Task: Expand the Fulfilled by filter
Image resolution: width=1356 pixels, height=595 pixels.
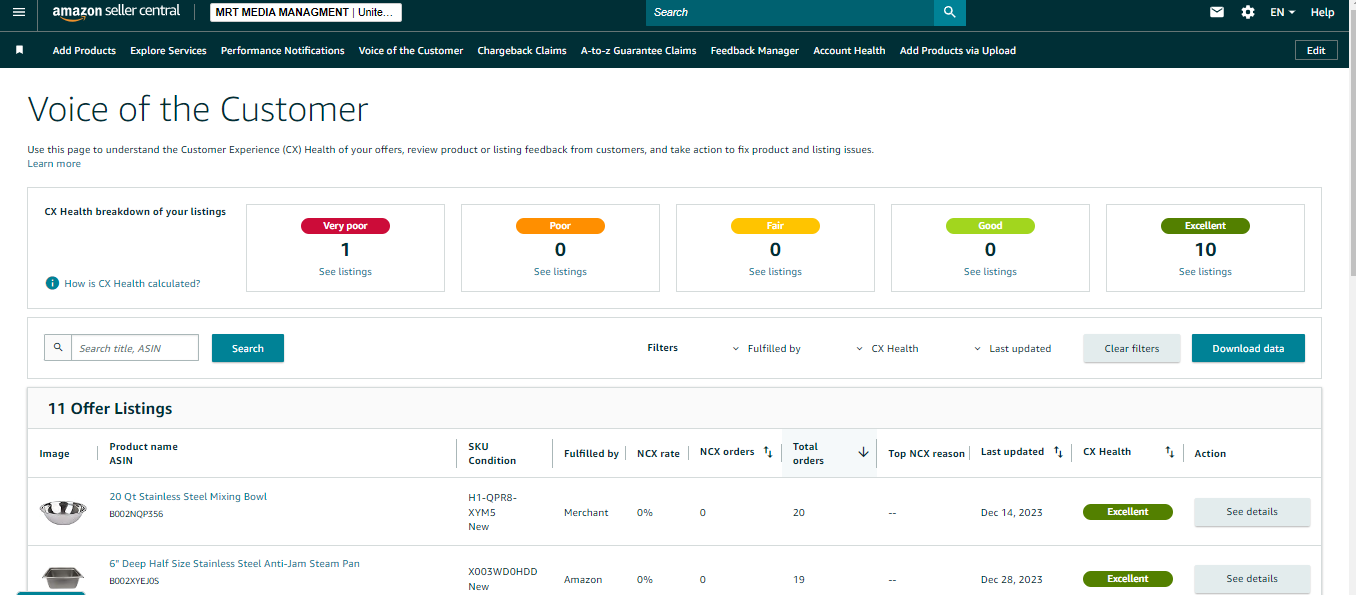Action: point(767,349)
